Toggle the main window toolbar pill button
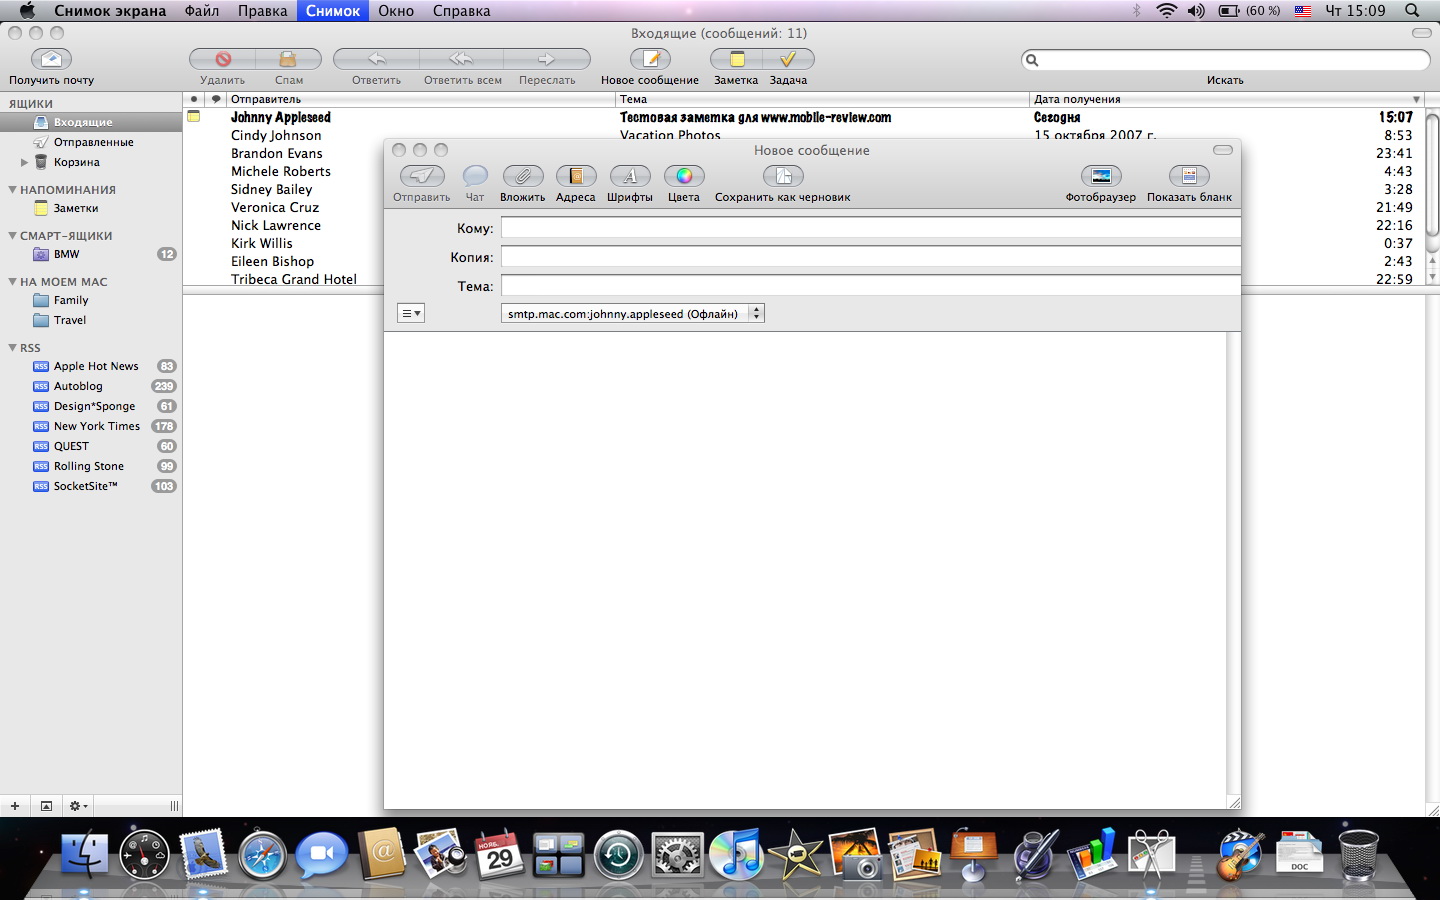Screen dimensions: 1440x900 click(x=1421, y=33)
